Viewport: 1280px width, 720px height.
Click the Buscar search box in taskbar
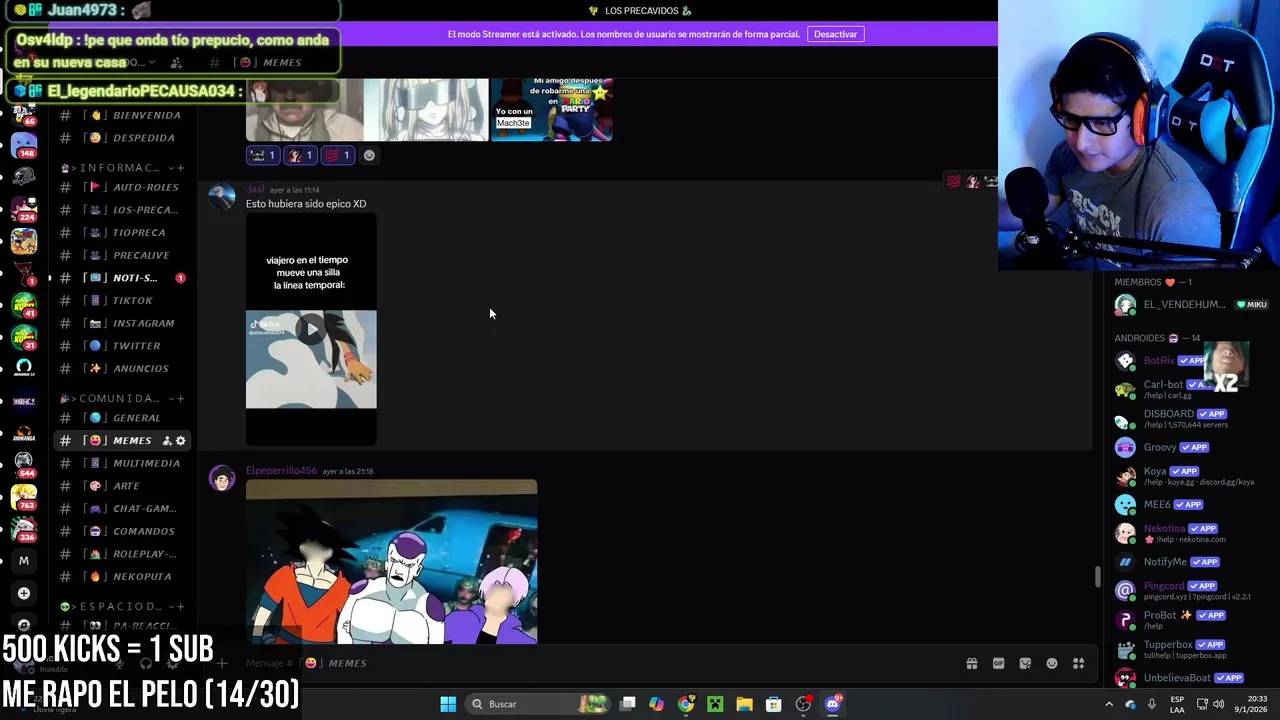536,704
